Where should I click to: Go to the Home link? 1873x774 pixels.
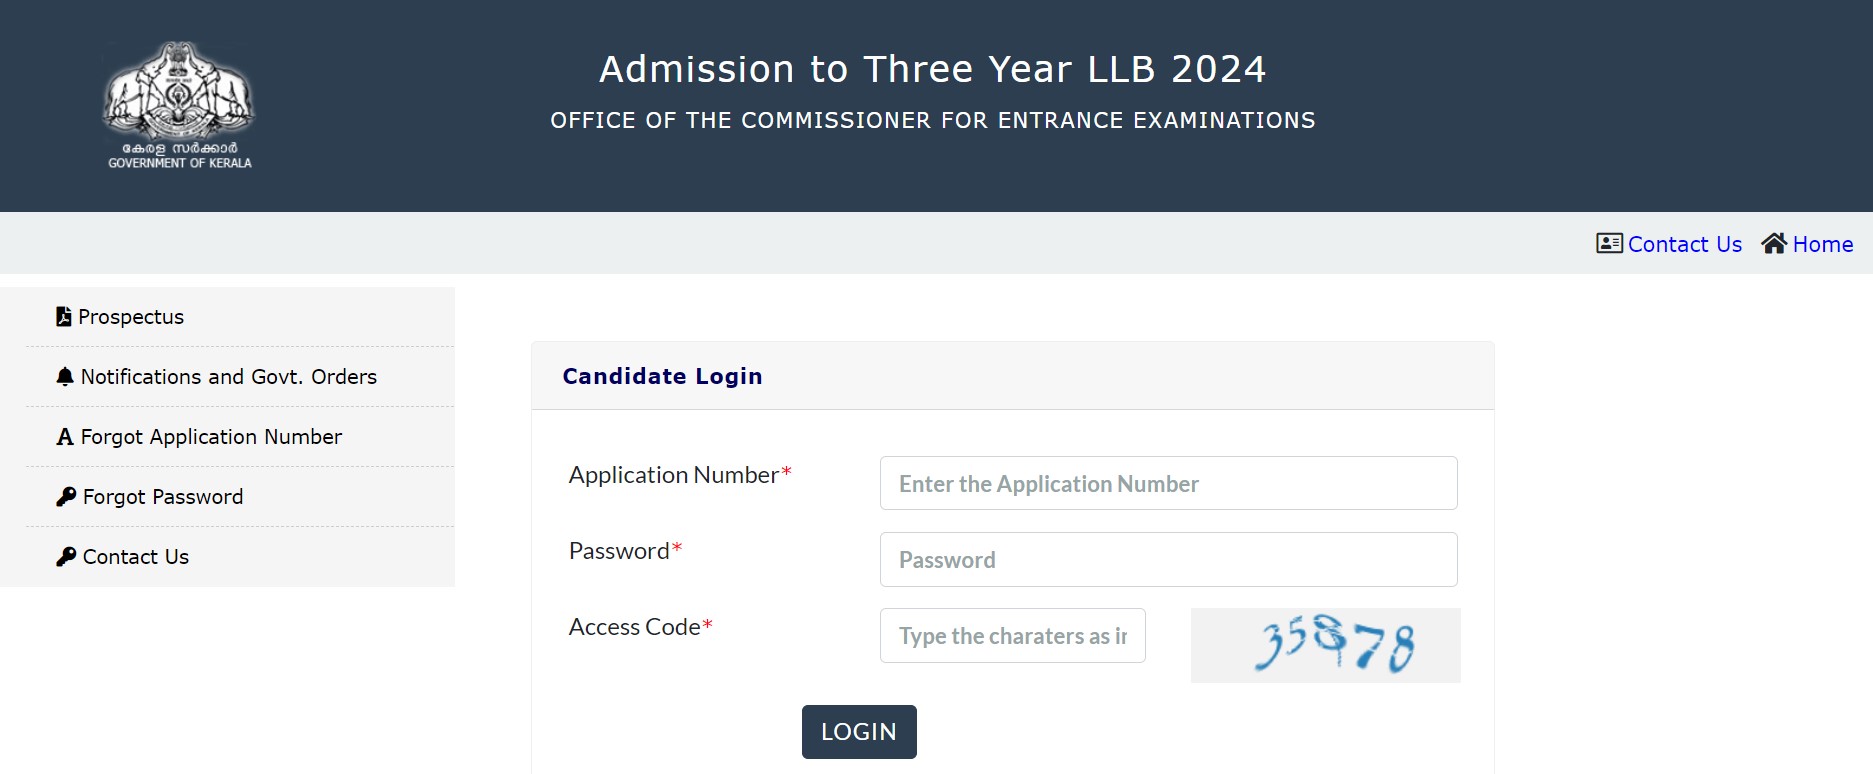point(1822,245)
